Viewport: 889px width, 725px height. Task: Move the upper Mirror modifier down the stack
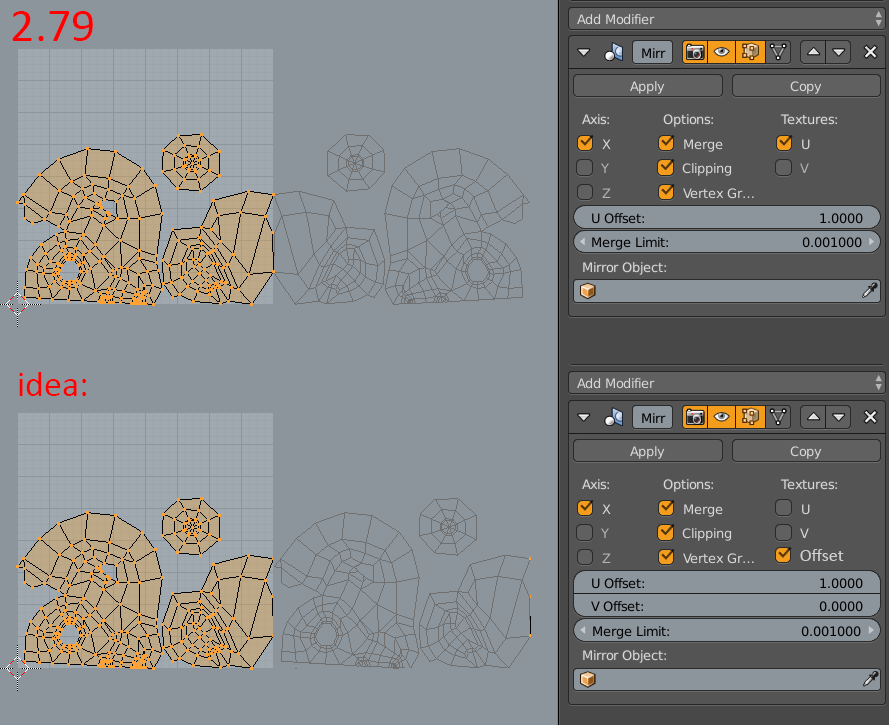coord(839,52)
